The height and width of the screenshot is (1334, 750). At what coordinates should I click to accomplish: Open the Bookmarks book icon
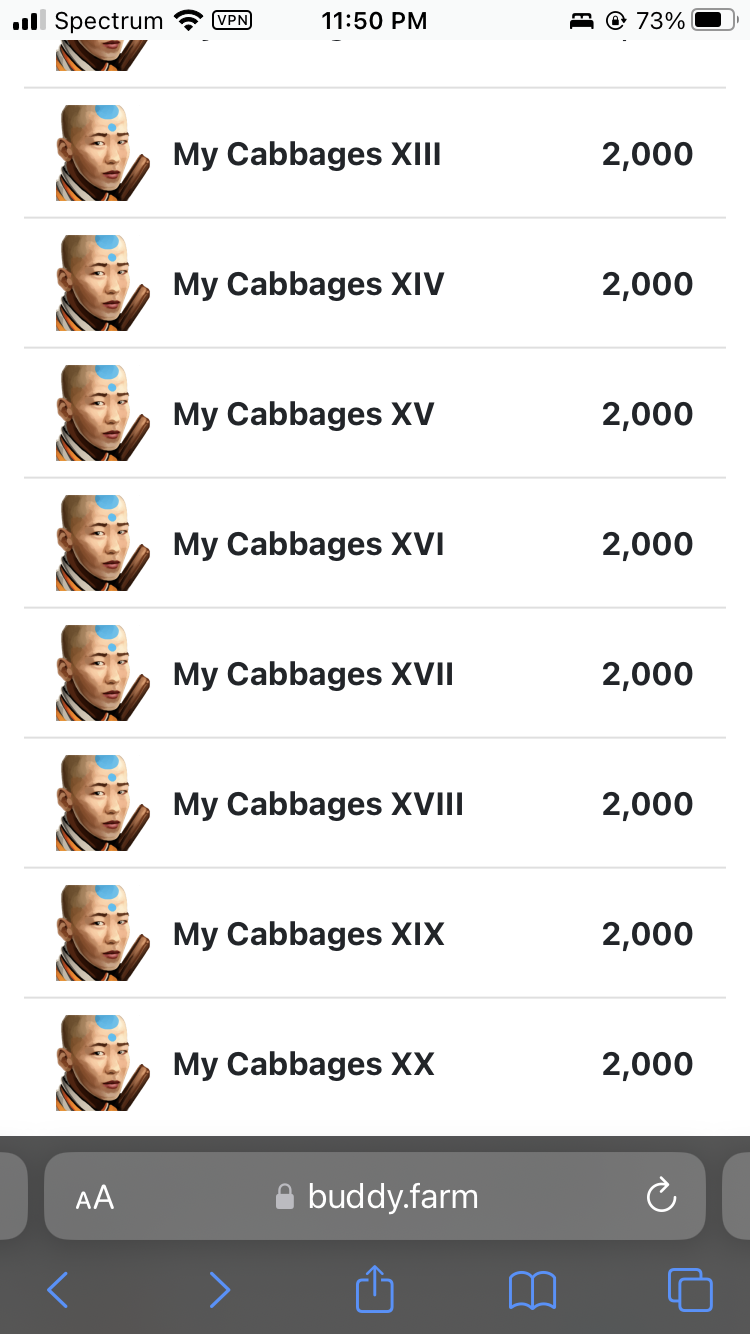[532, 1290]
